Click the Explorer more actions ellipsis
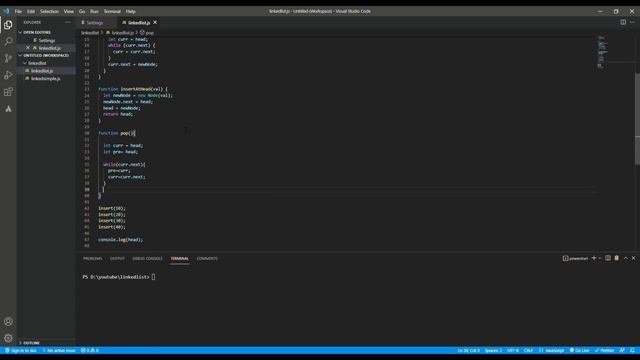Screen dimensions: 640x360 pos(68,22)
